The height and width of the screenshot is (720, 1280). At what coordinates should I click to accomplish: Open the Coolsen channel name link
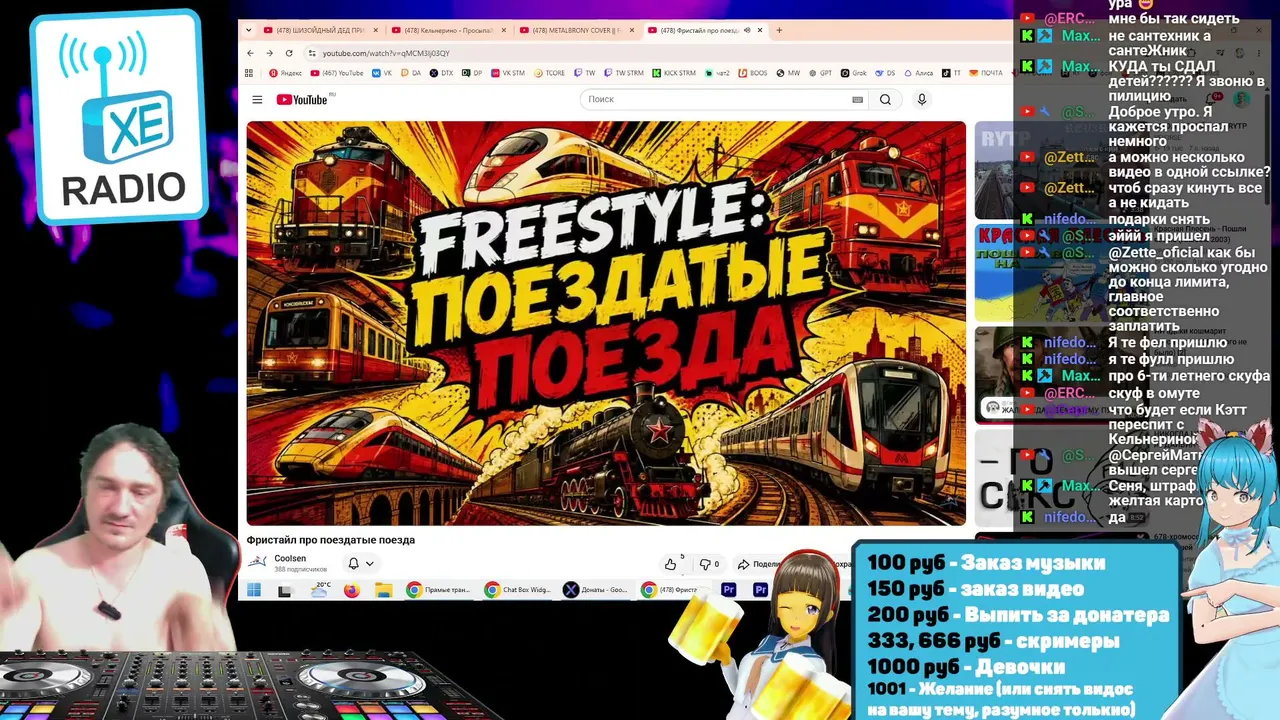[290, 558]
